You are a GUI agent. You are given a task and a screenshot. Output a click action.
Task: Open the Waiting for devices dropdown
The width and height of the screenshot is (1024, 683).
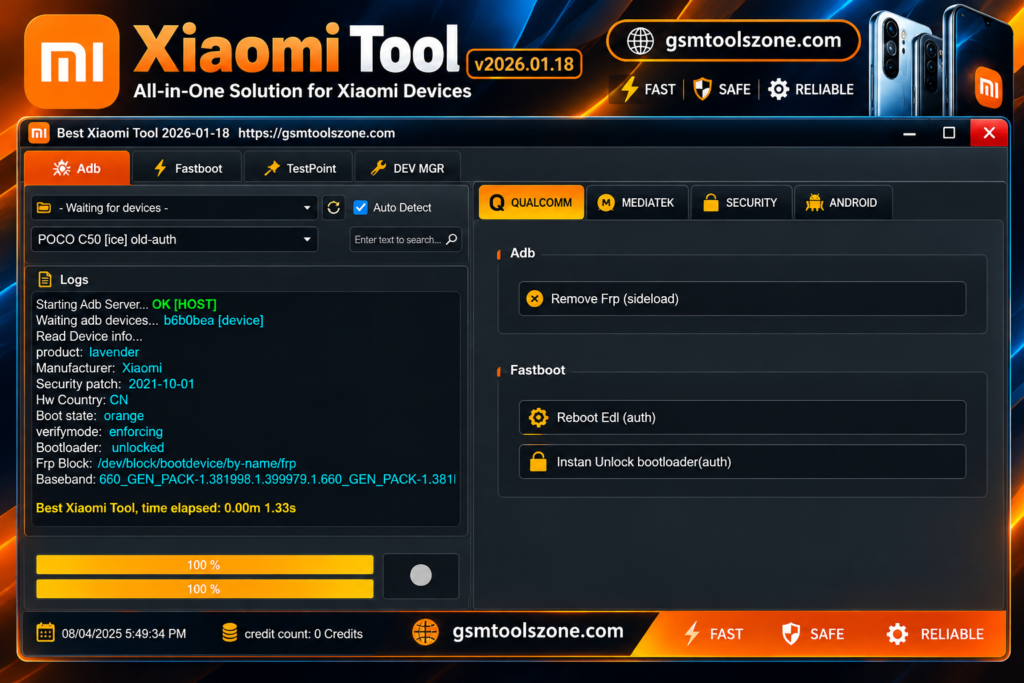click(174, 208)
